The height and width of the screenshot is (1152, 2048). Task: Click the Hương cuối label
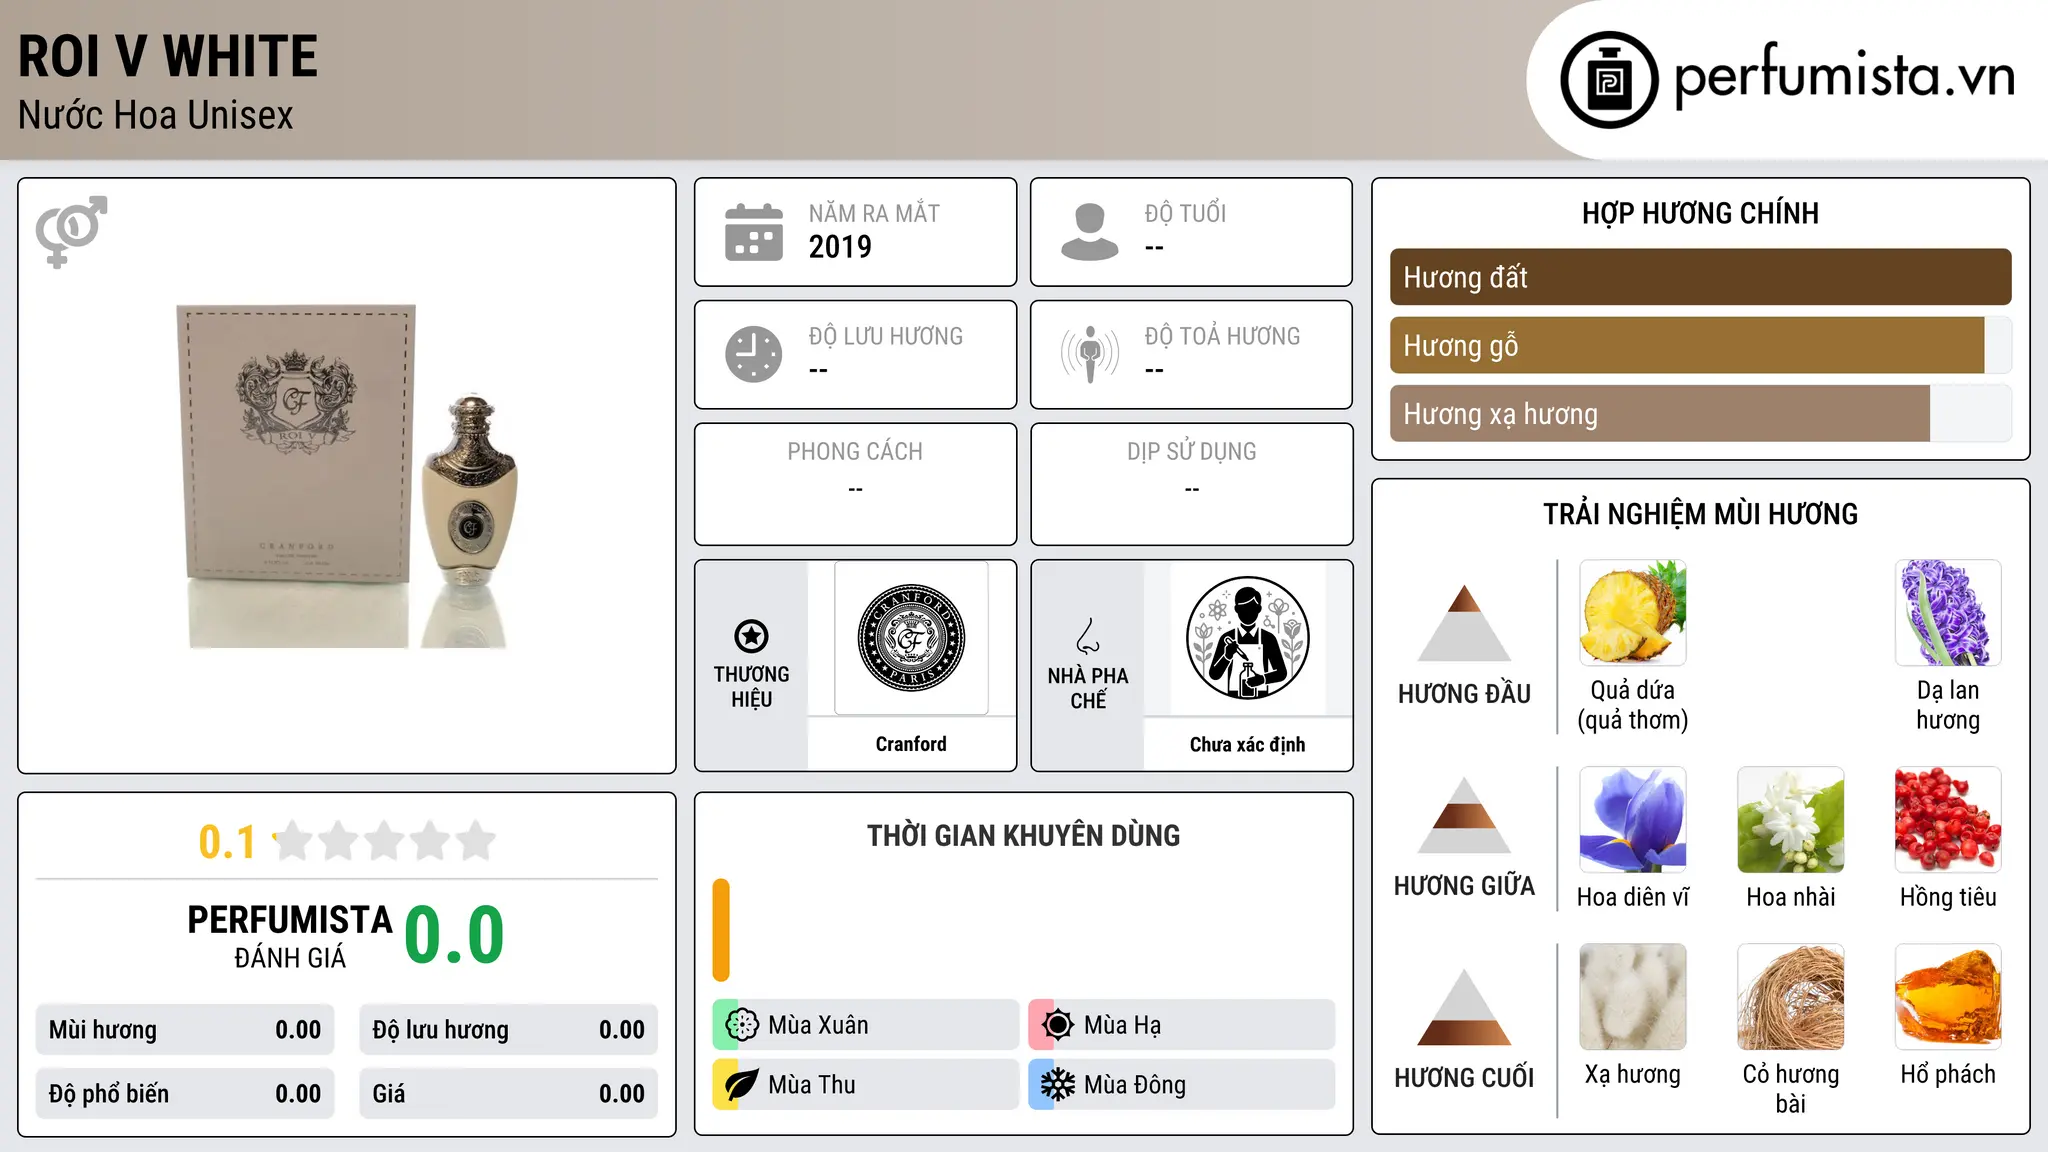click(1464, 1078)
